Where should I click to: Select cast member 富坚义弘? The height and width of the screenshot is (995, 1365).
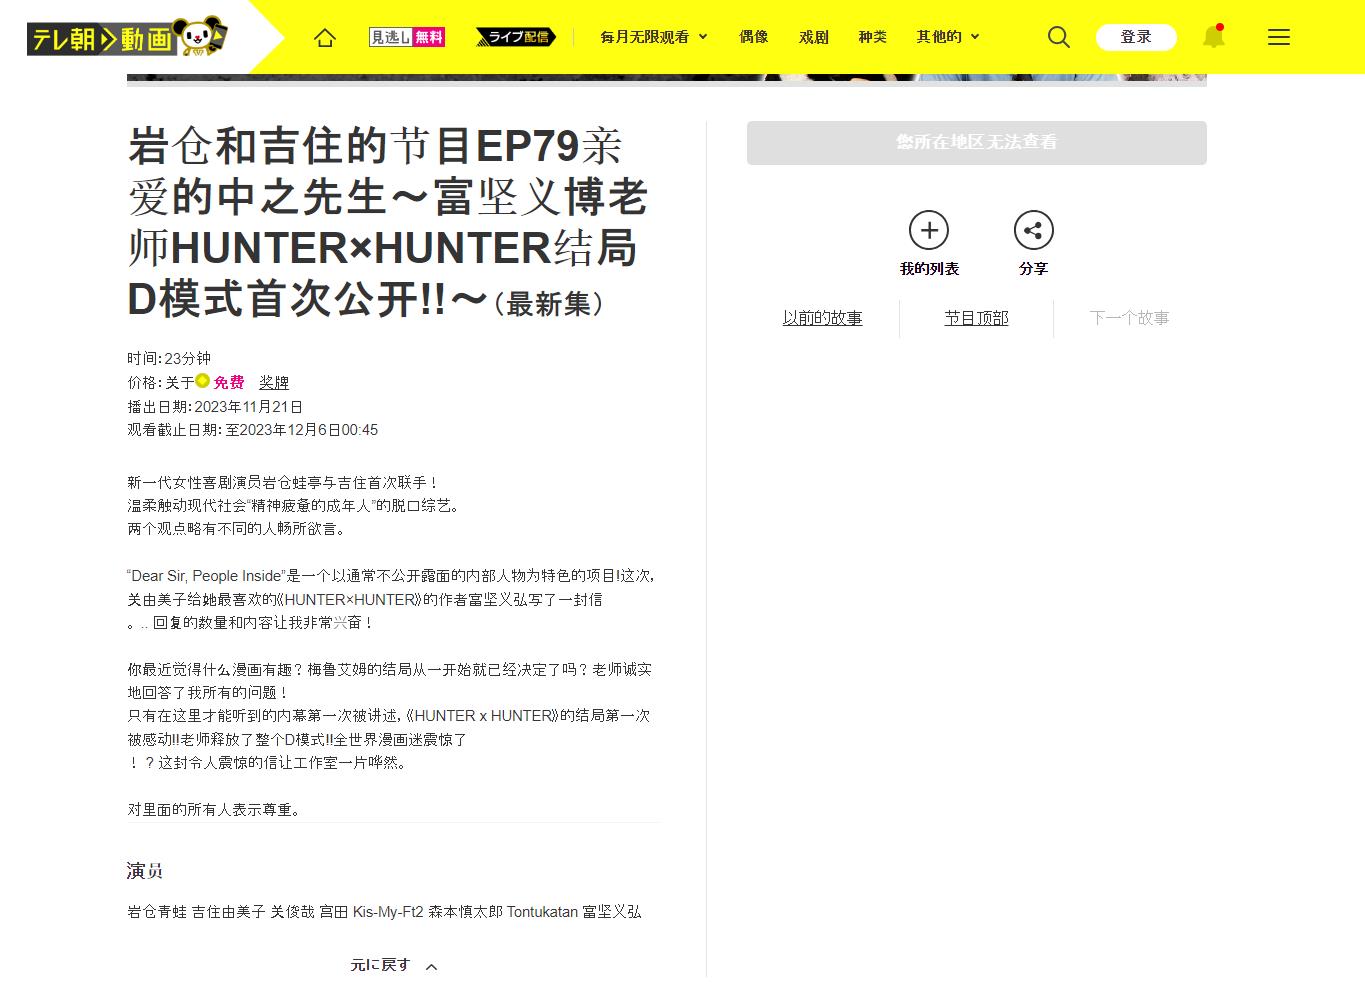point(612,912)
